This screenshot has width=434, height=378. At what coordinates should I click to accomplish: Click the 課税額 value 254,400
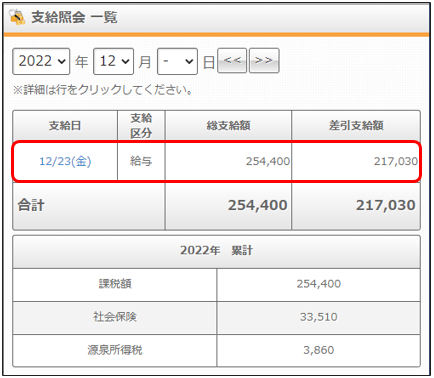[x=319, y=284]
